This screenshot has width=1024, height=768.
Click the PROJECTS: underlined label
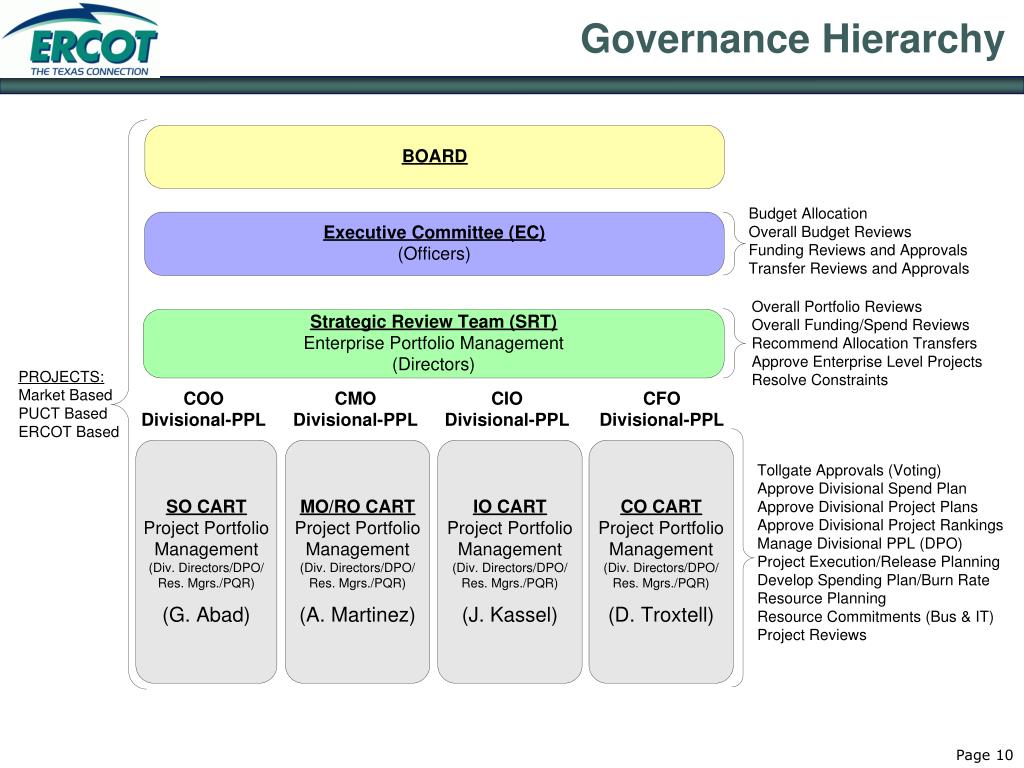point(61,377)
